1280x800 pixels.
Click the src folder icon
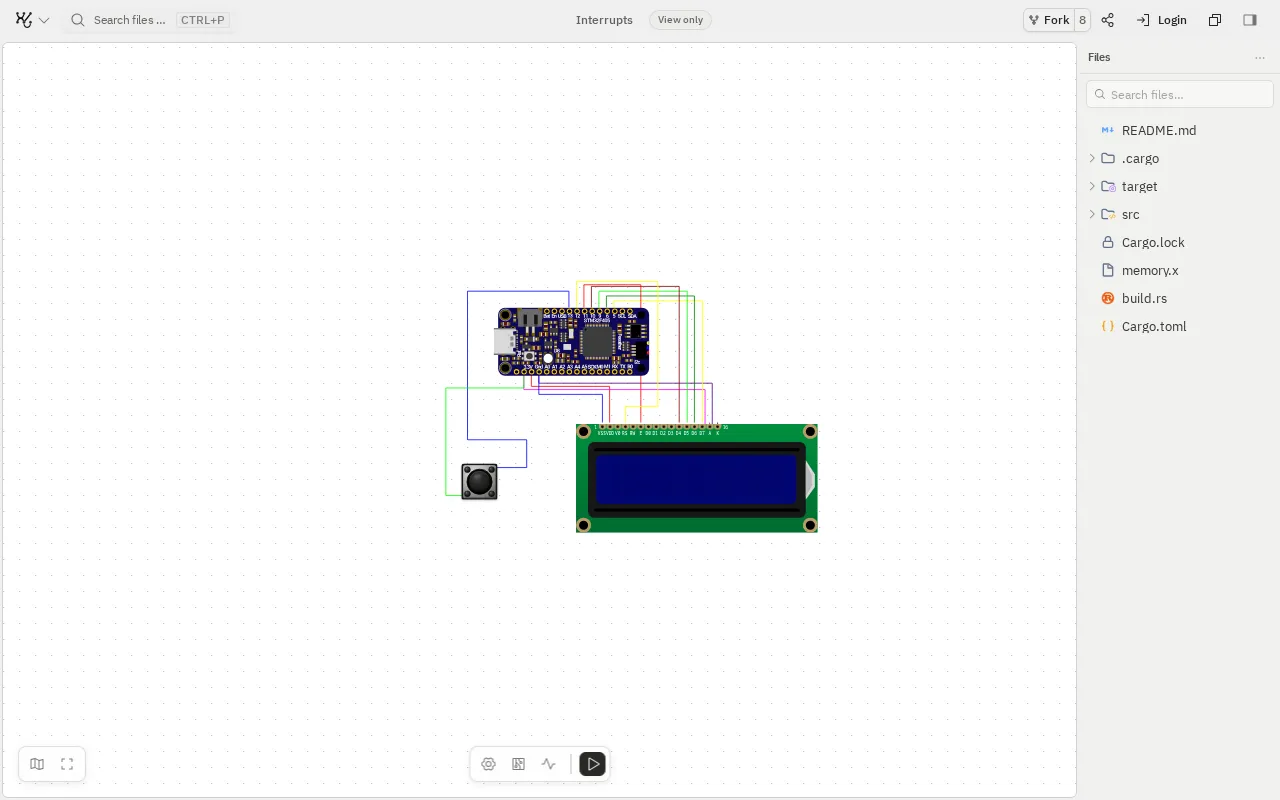1108,214
